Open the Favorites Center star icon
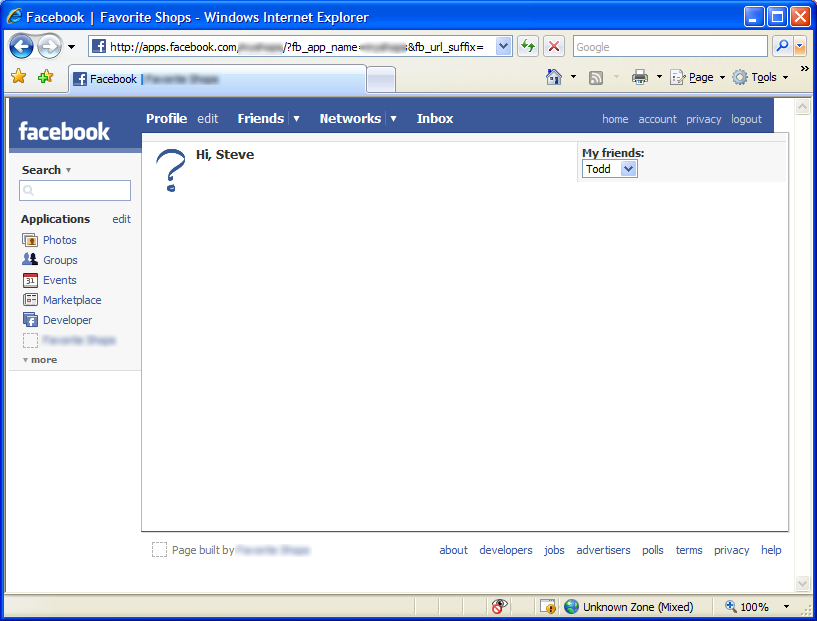This screenshot has height=621, width=817. pos(18,77)
